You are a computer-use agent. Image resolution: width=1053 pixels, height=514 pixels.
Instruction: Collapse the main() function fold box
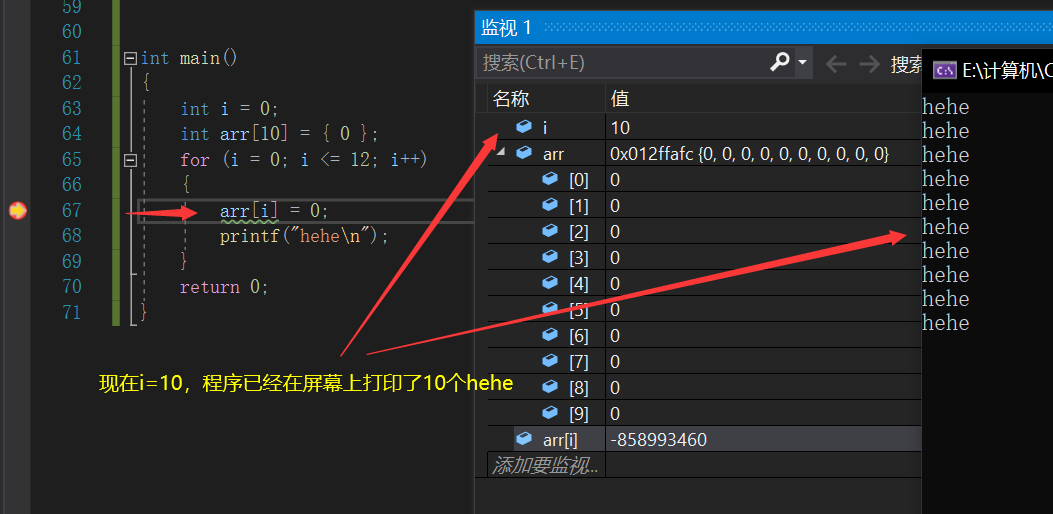point(130,58)
